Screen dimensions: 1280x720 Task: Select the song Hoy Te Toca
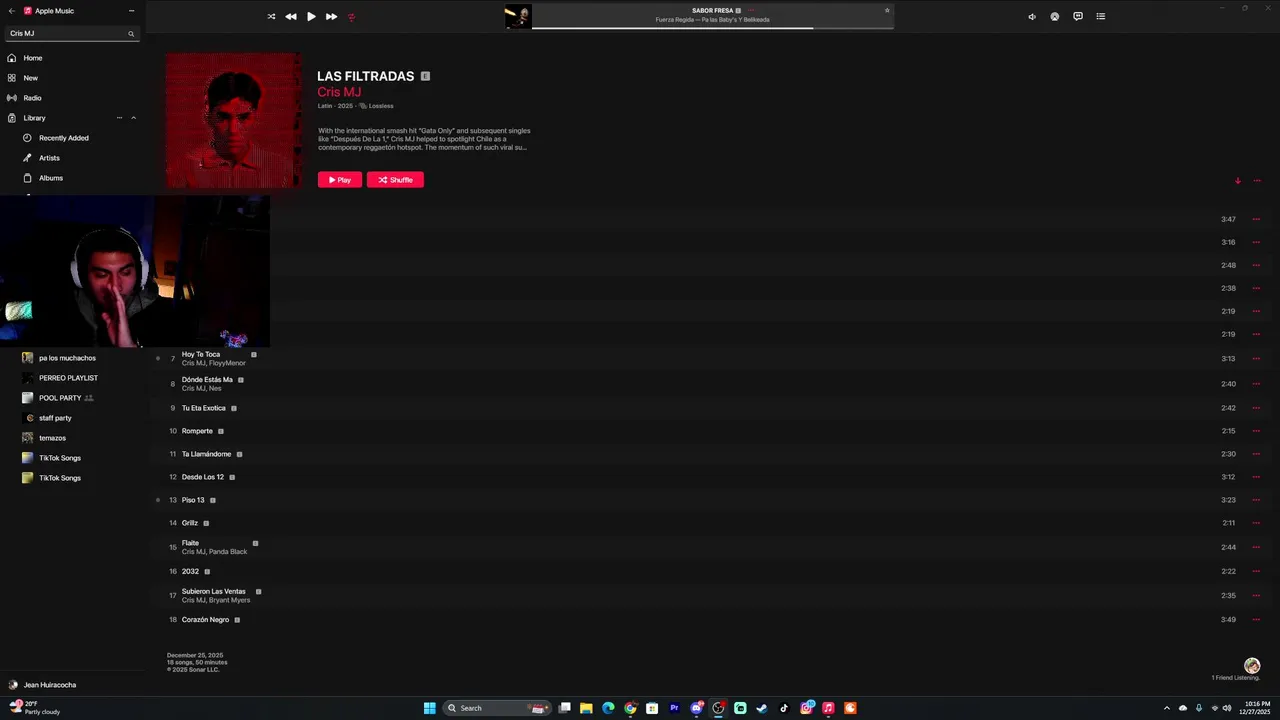point(201,354)
